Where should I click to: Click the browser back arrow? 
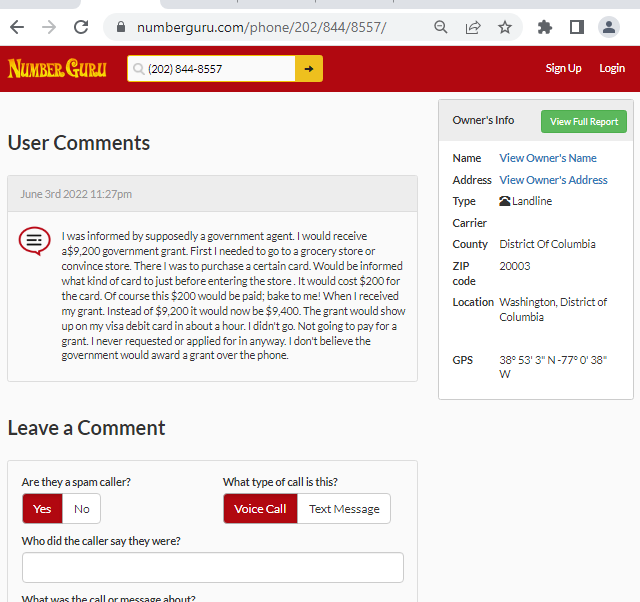click(x=17, y=27)
